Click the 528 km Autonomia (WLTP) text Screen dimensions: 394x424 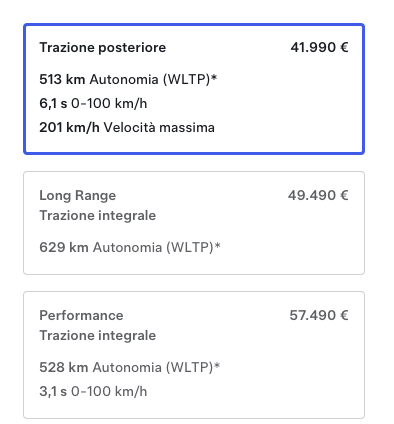tap(130, 367)
